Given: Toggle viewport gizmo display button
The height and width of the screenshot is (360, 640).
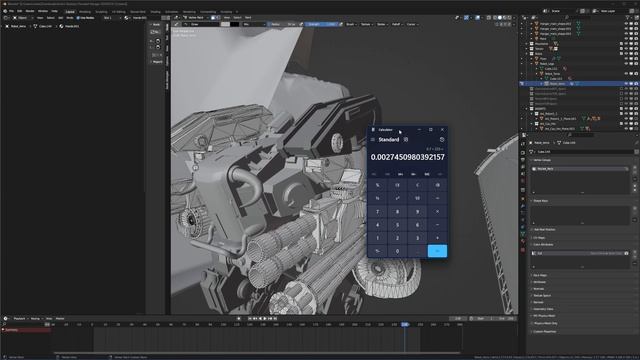Looking at the screenshot, I should click(467, 18).
